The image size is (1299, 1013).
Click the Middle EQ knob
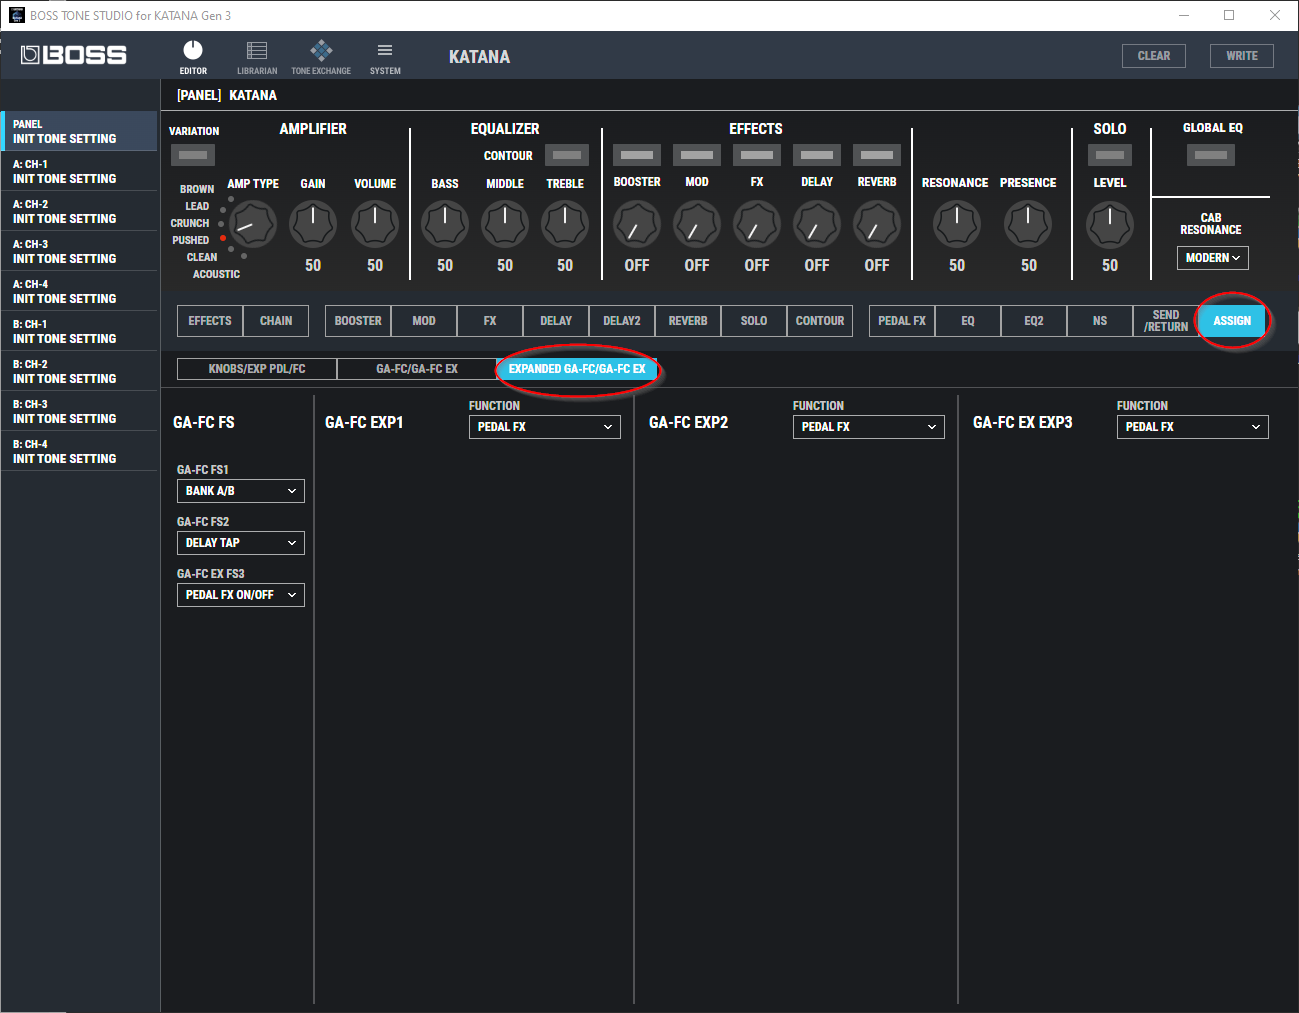pos(505,224)
